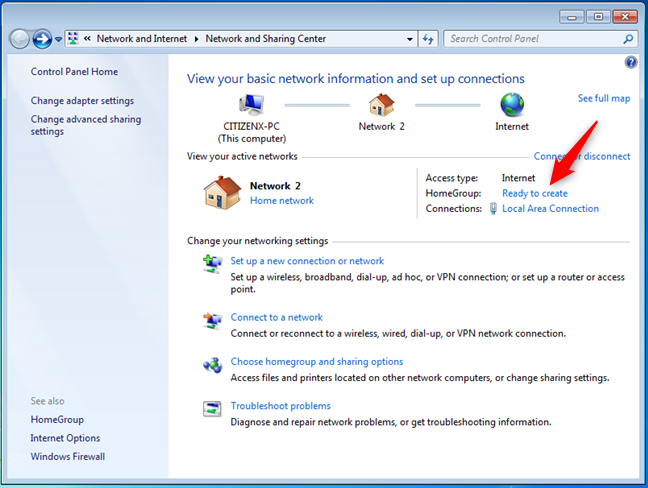
Task: Click Connect to a network link
Action: click(x=276, y=317)
